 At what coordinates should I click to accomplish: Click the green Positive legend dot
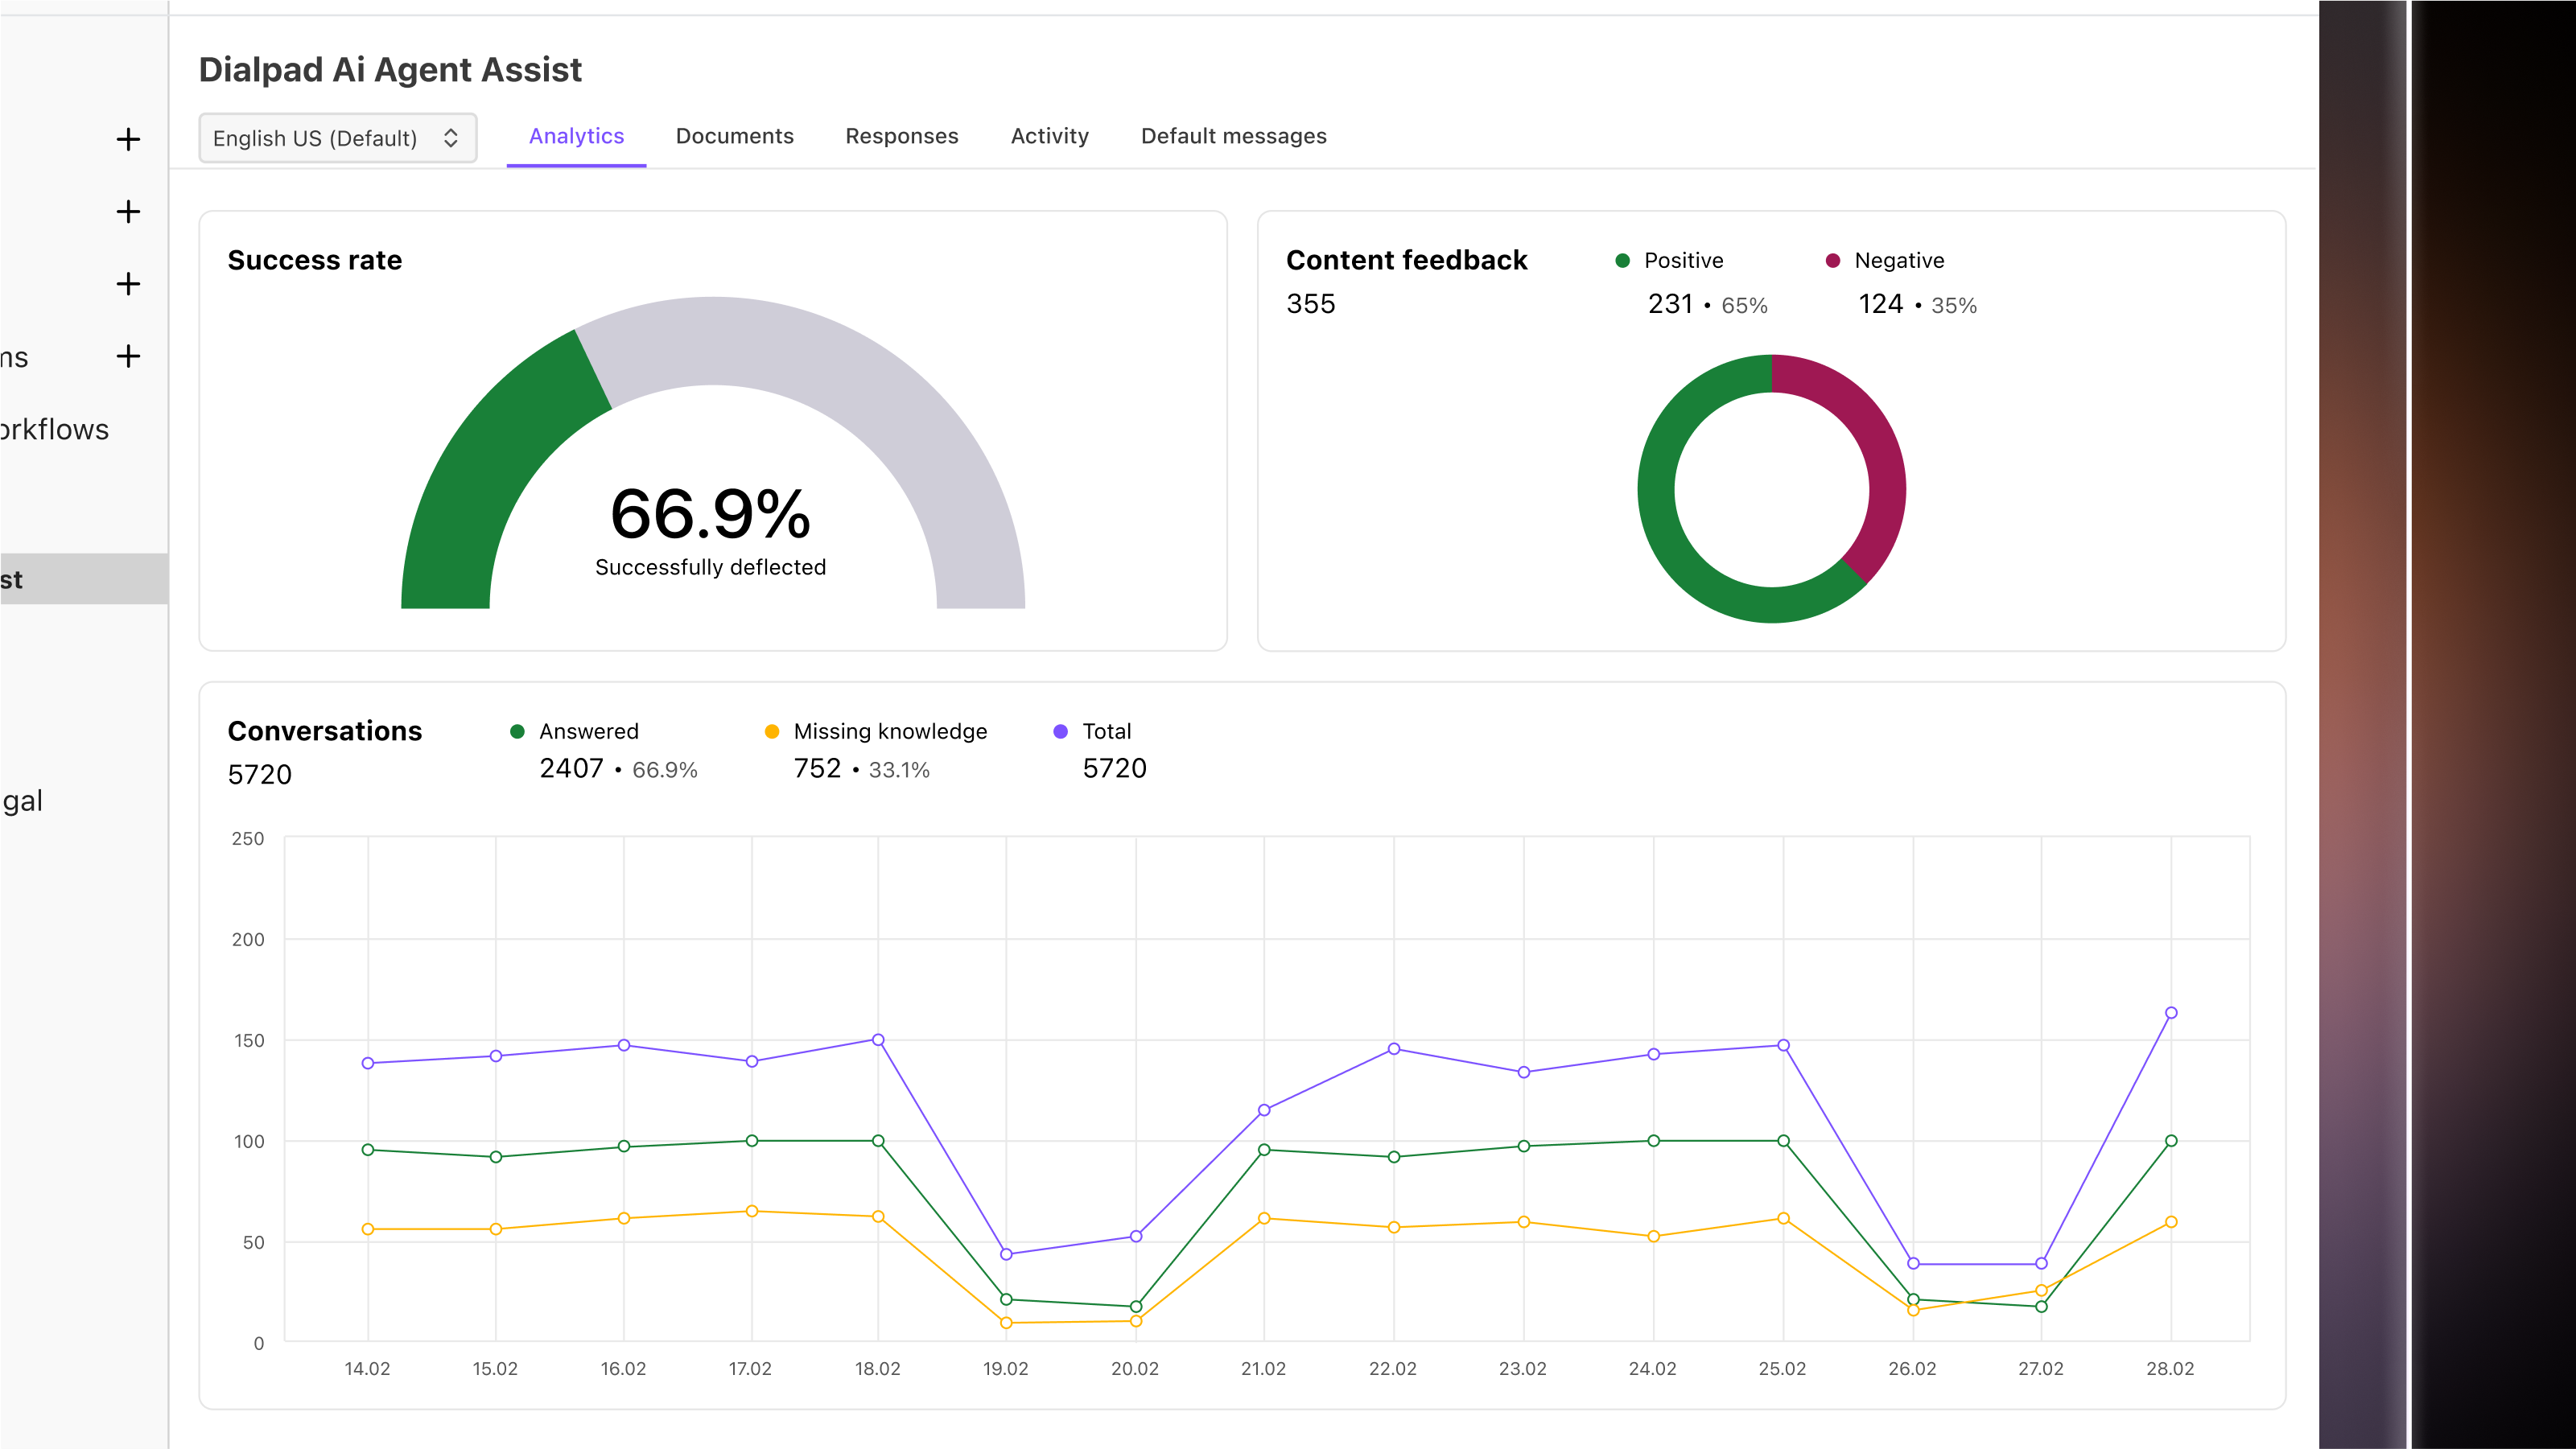point(1622,260)
